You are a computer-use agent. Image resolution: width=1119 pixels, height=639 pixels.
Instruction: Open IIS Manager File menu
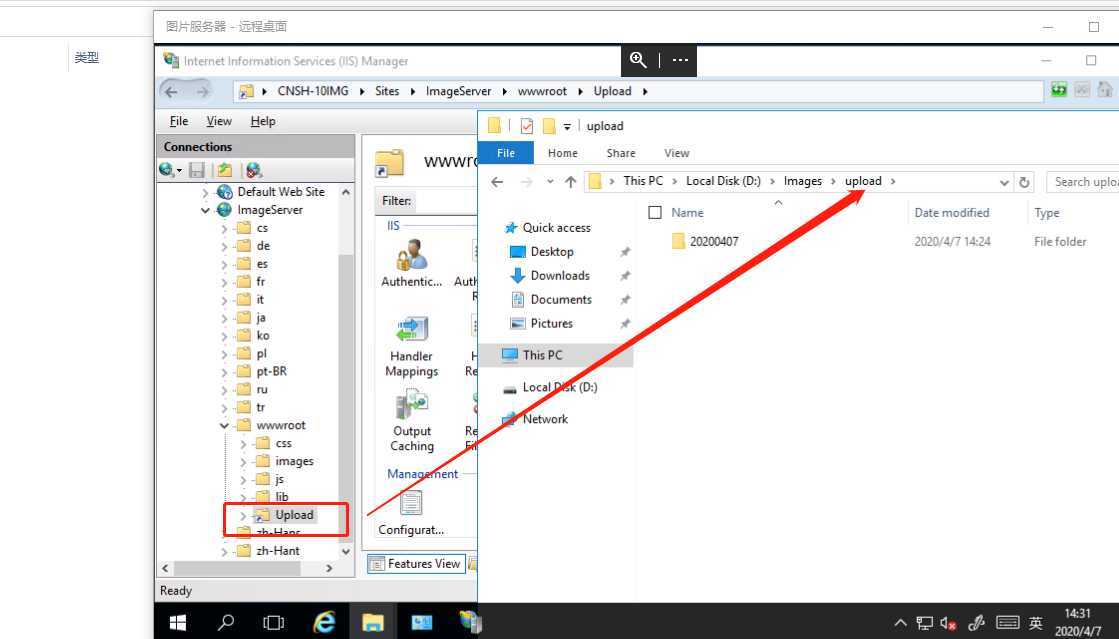pyautogui.click(x=178, y=121)
